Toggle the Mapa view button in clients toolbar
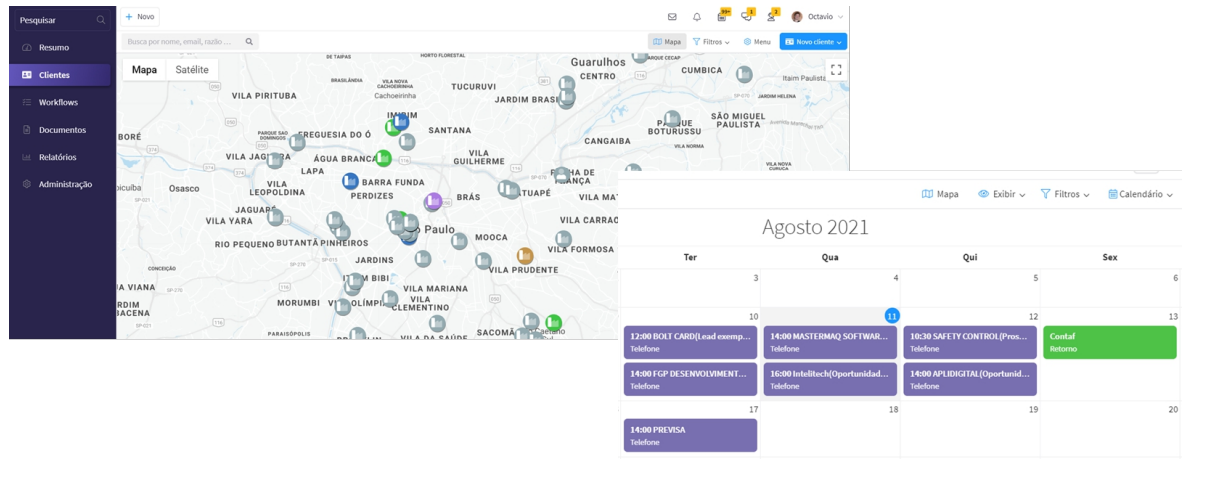 (x=667, y=42)
